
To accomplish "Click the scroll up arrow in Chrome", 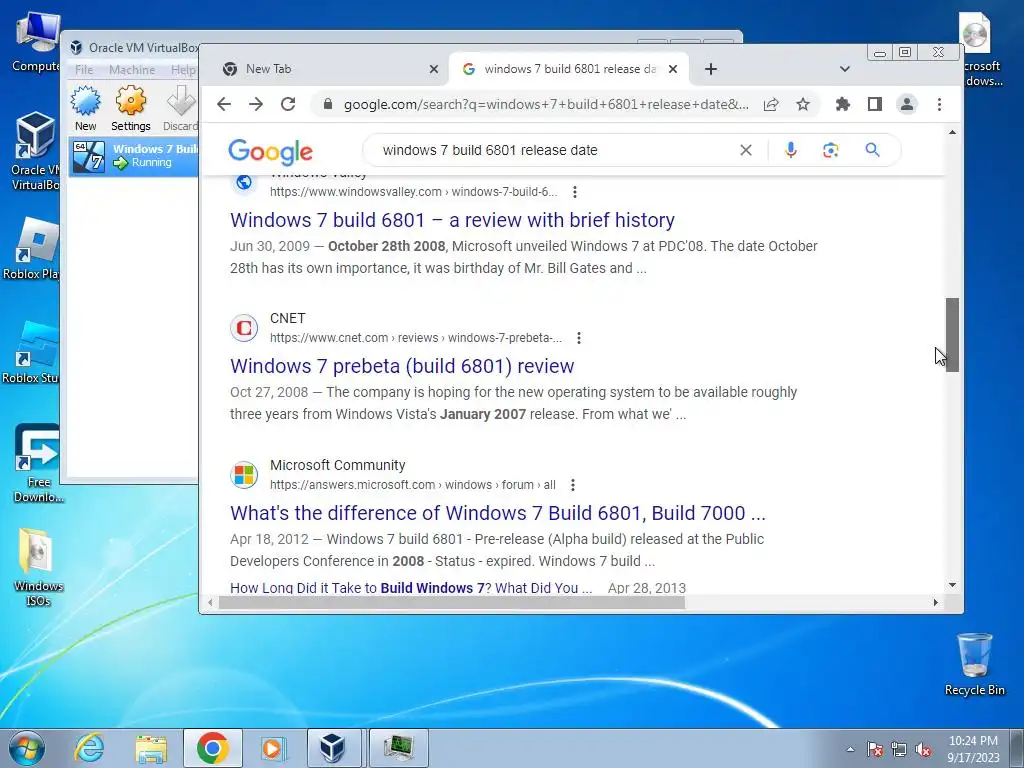I will click(952, 133).
